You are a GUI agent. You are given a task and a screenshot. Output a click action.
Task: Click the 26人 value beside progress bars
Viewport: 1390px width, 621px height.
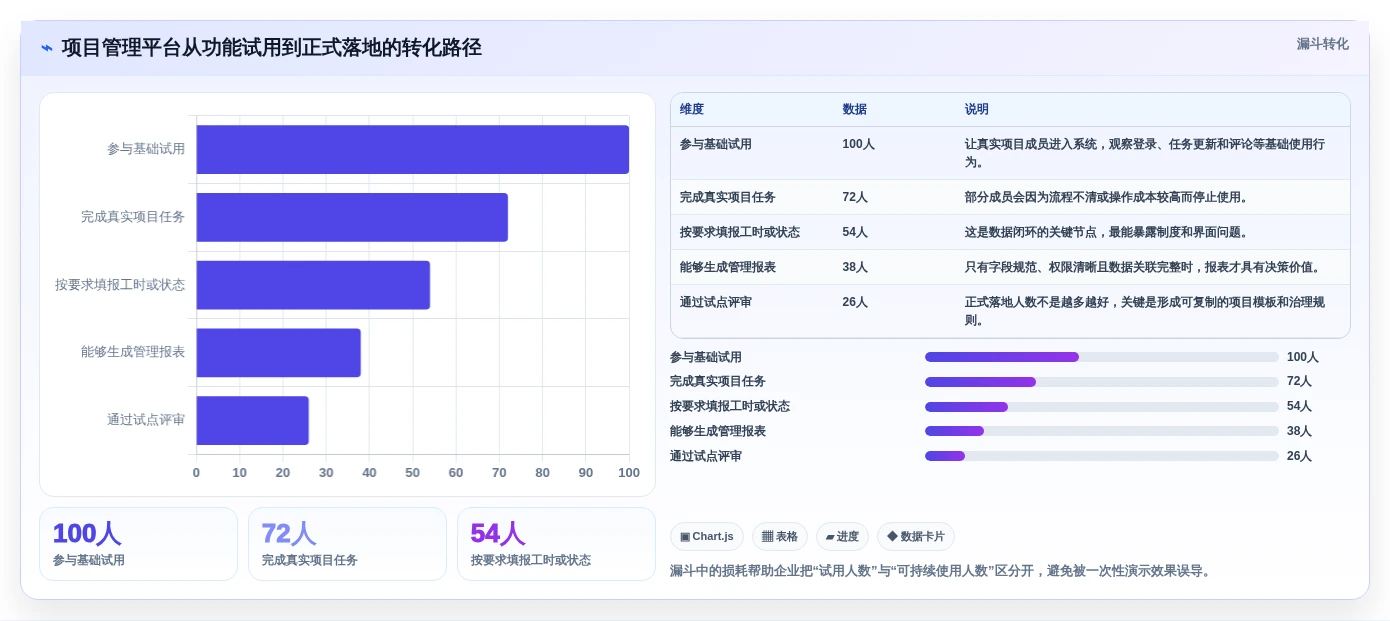point(1300,456)
